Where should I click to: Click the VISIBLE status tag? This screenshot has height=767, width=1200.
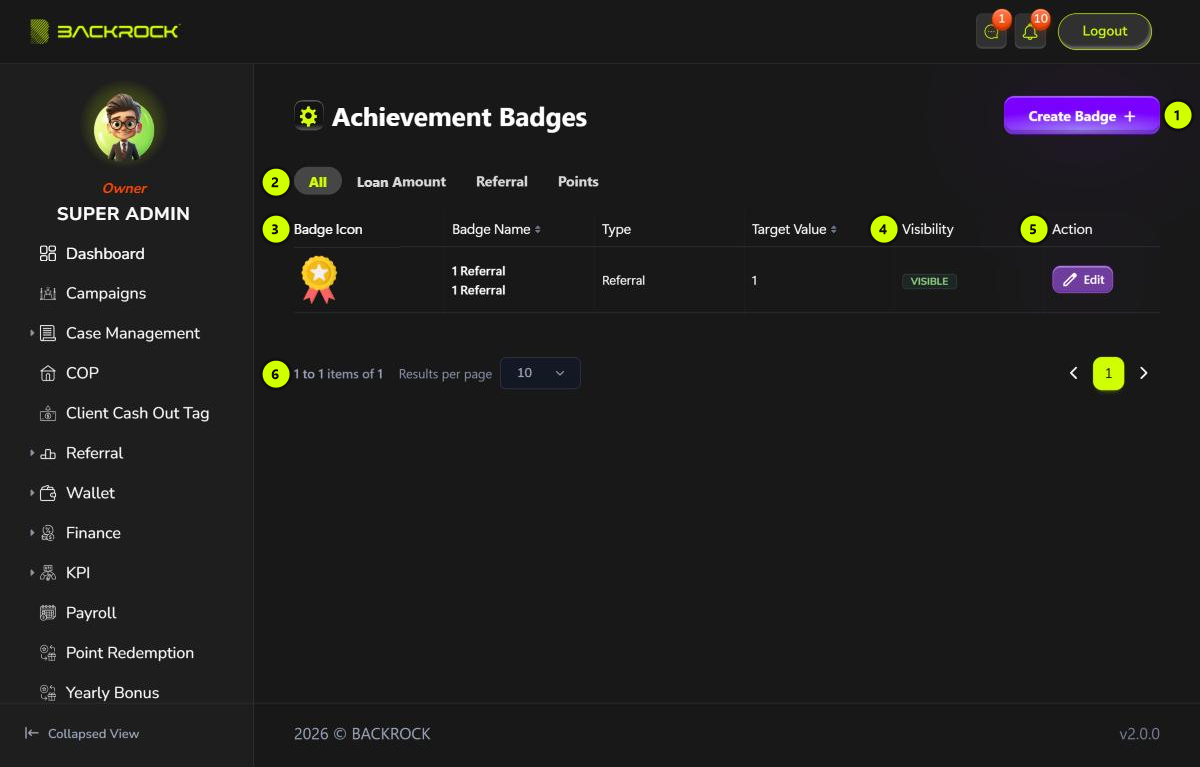click(x=929, y=281)
